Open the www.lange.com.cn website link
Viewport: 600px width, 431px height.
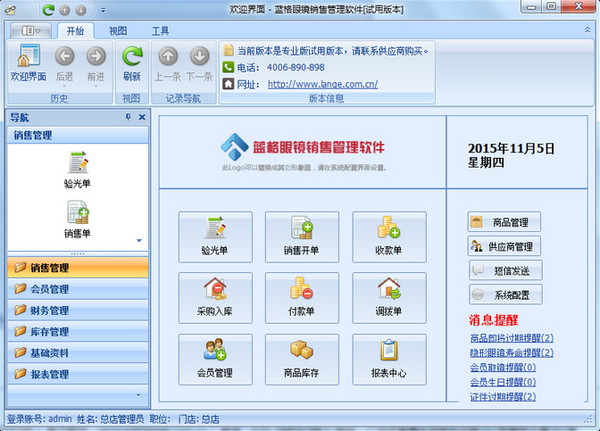[323, 84]
